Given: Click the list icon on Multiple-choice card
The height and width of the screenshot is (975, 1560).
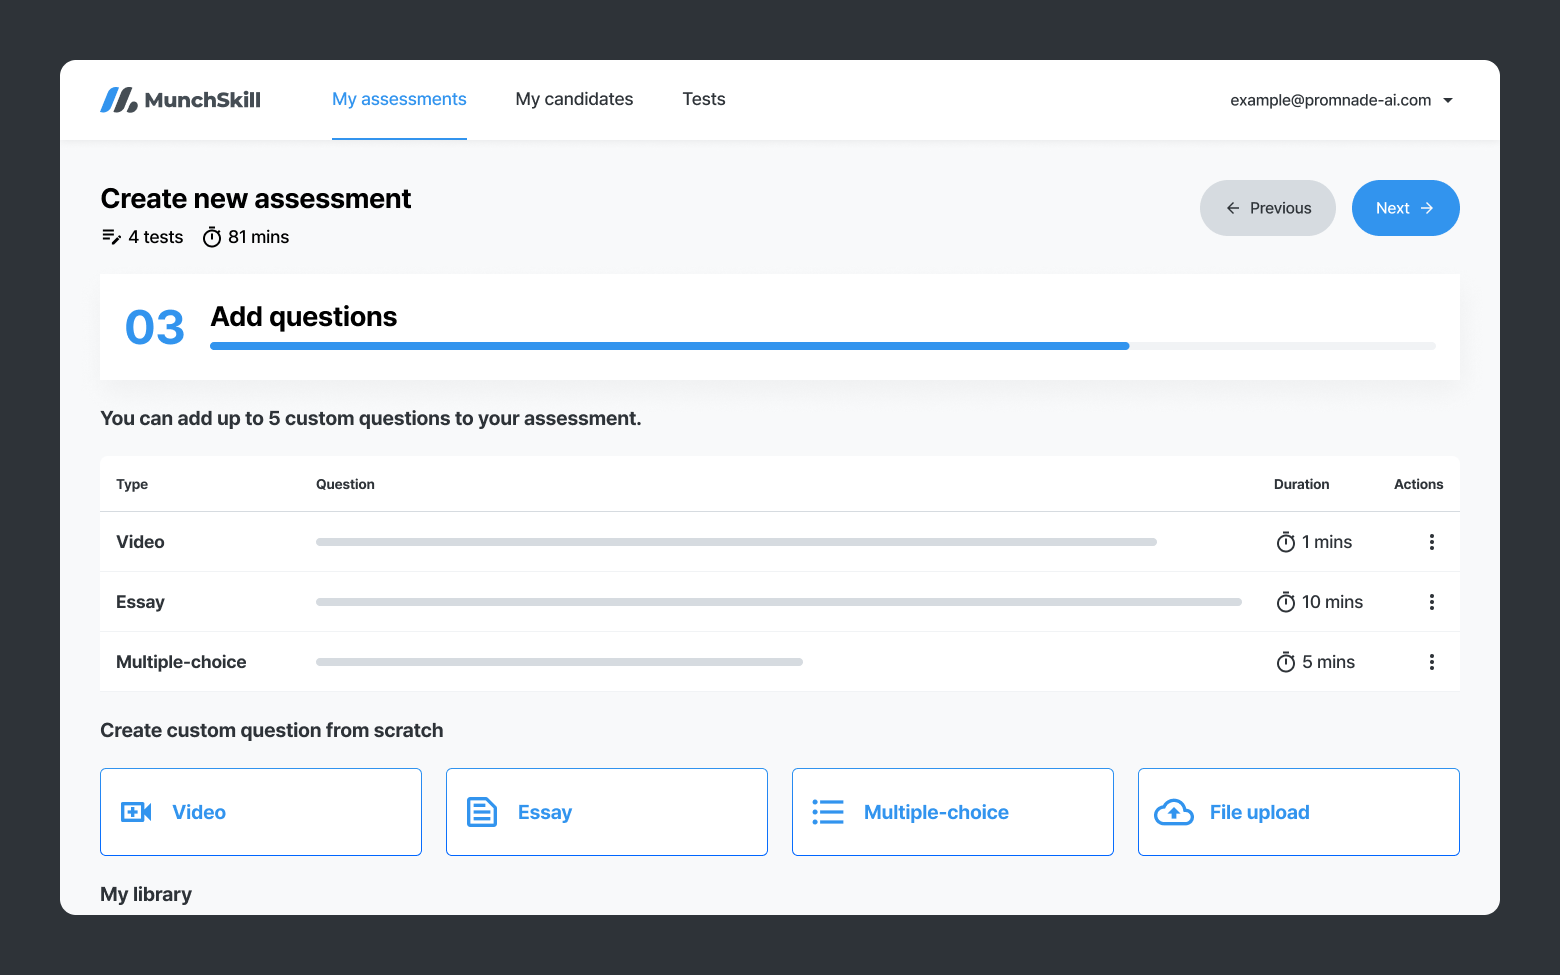Looking at the screenshot, I should point(828,812).
